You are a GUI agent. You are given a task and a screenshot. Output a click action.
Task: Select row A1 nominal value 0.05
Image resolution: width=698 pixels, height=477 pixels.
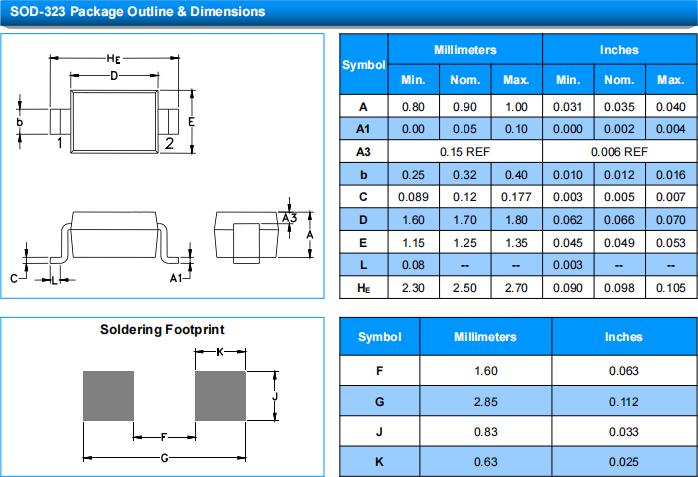tap(465, 129)
